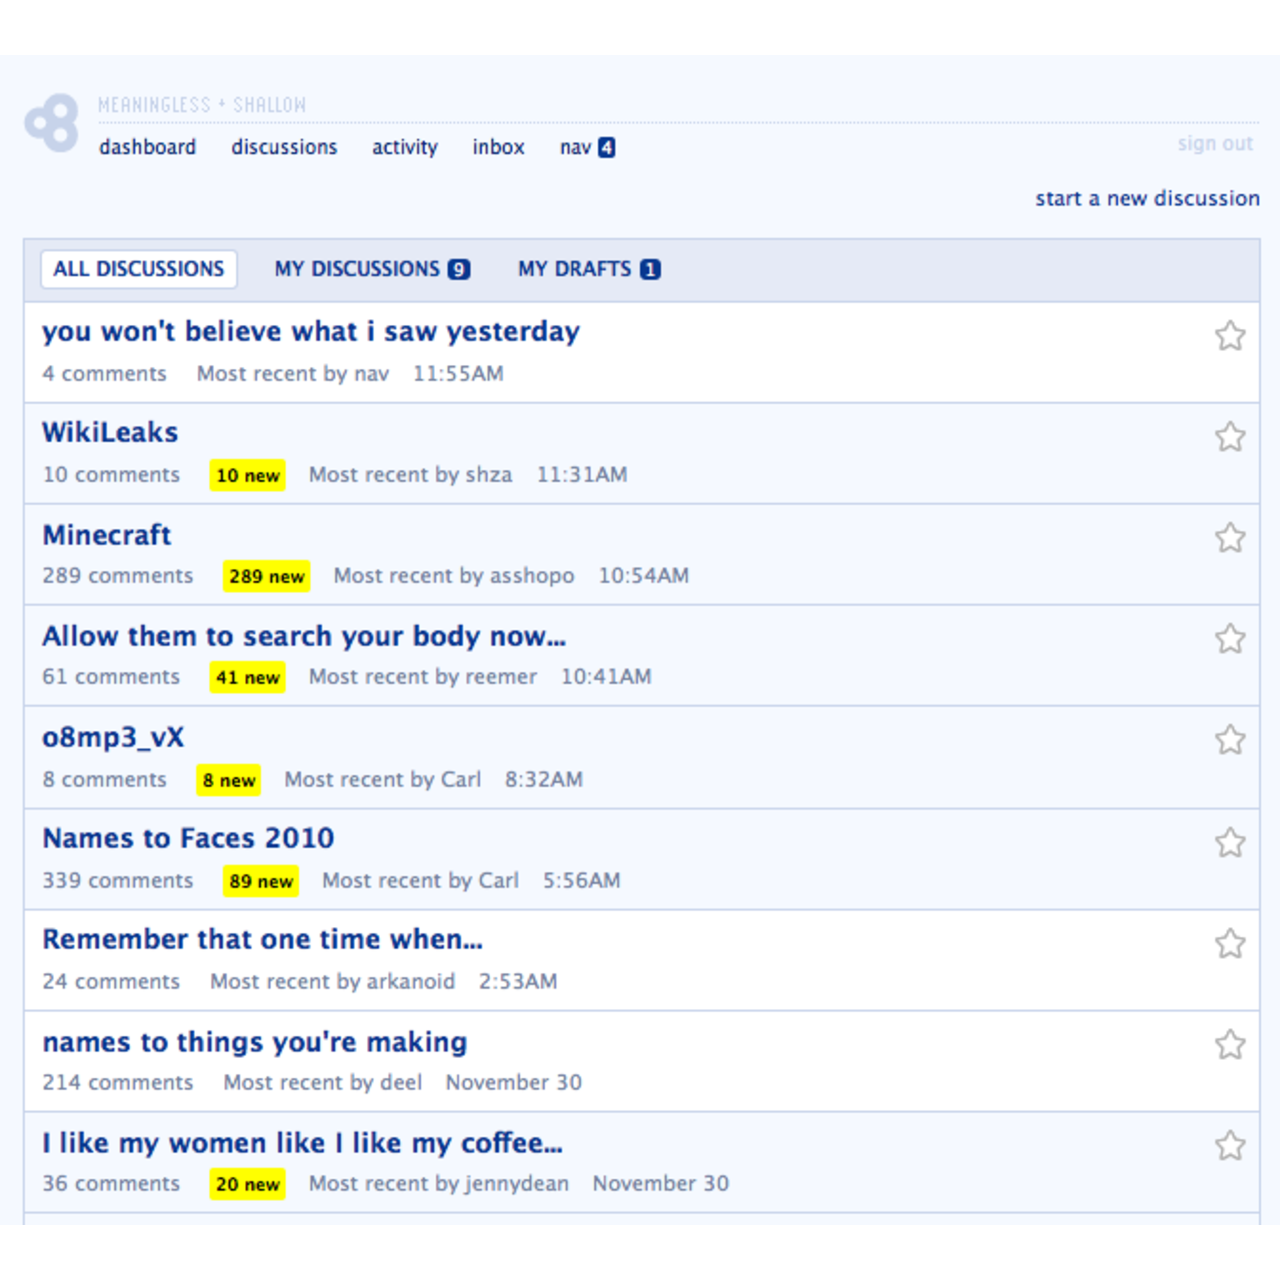The image size is (1280, 1280).
Task: Go to the dashboard page
Action: (147, 147)
